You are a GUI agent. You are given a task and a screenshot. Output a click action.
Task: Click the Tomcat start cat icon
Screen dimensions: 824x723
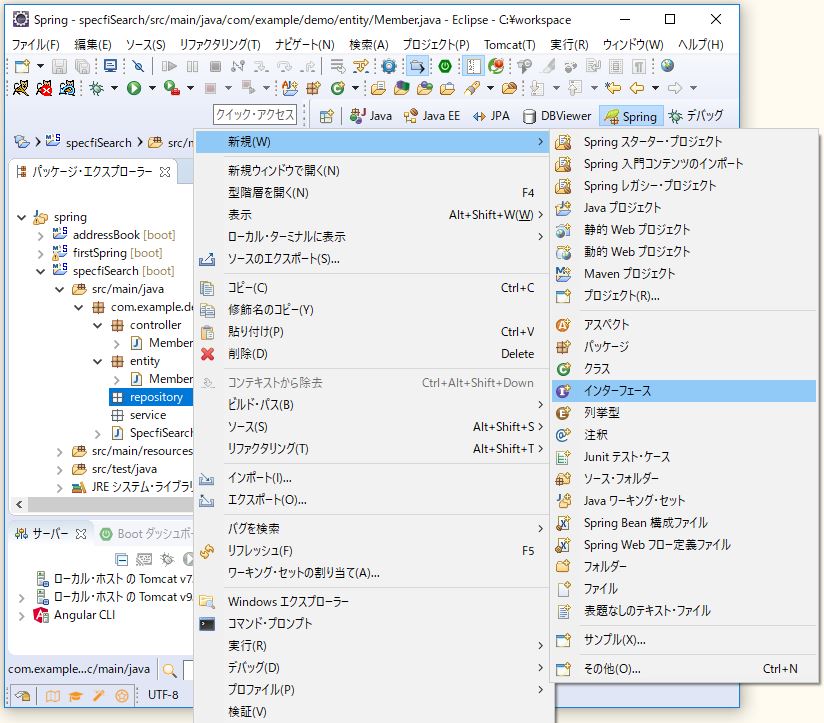coord(21,88)
